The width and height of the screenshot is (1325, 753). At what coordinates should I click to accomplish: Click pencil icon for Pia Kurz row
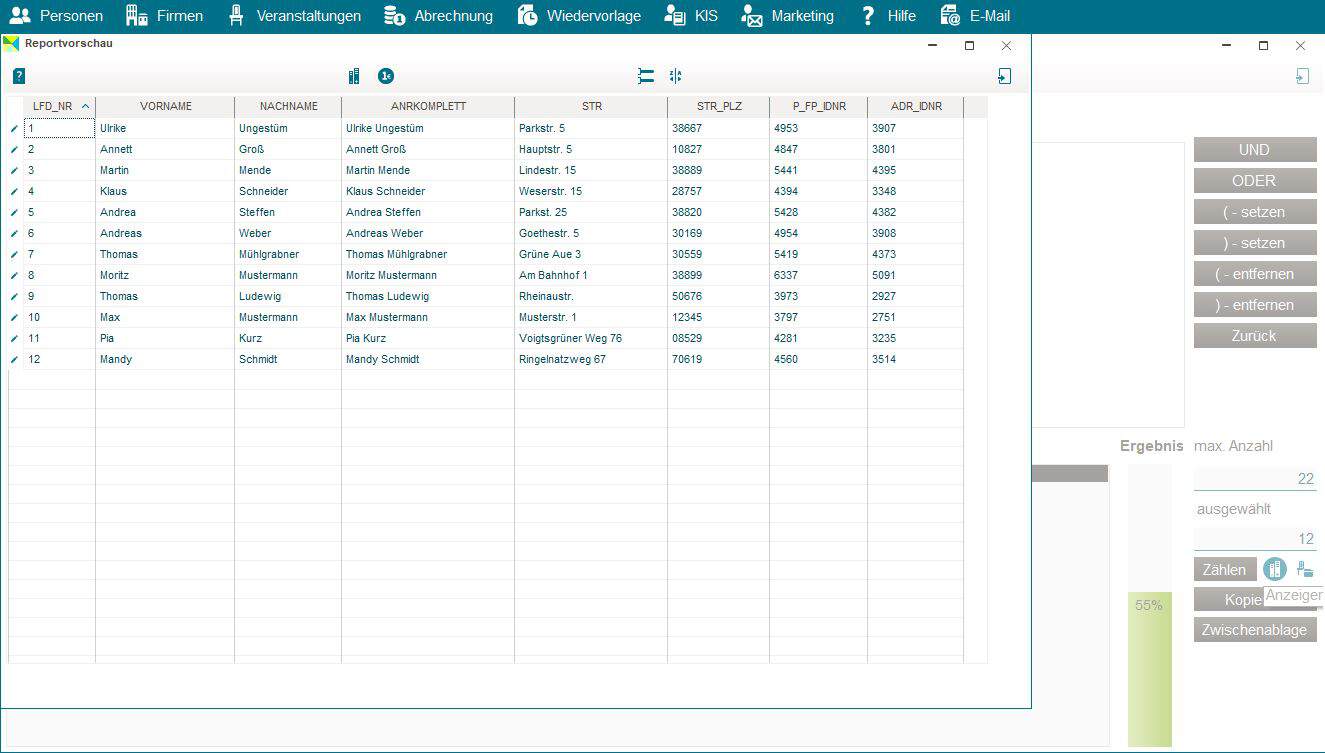[x=14, y=339]
